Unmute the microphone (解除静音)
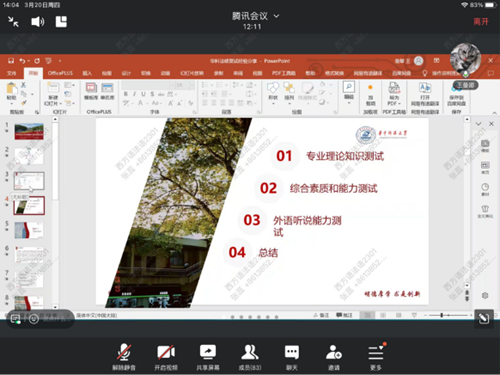 pos(124,357)
